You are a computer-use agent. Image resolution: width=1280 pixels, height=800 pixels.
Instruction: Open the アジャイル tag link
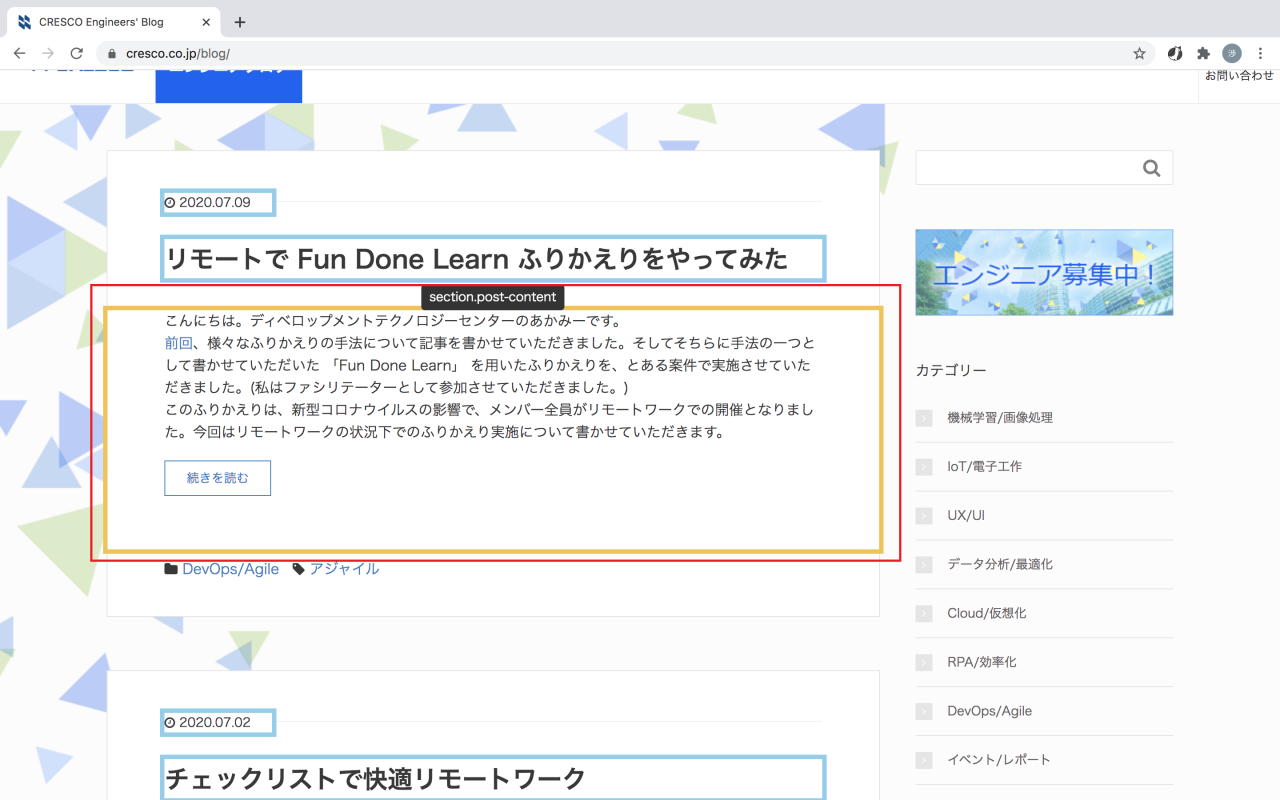[344, 569]
